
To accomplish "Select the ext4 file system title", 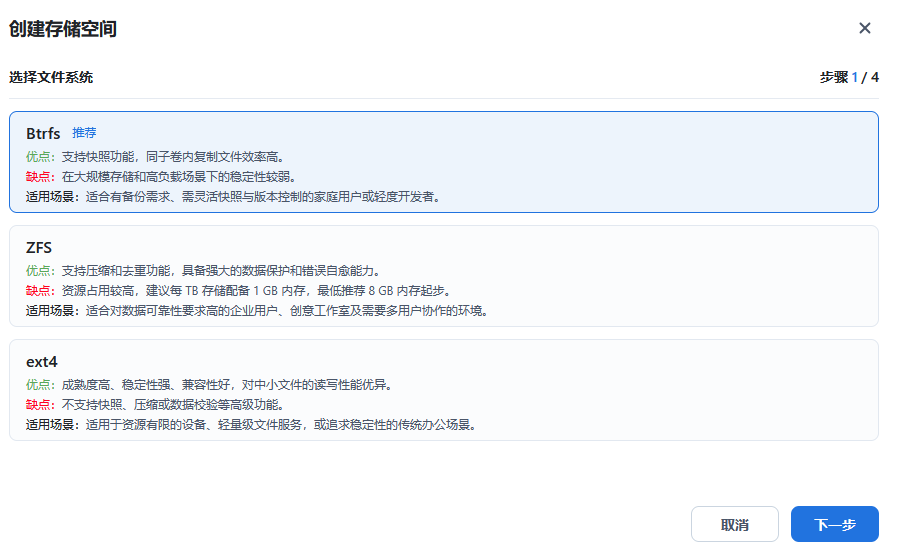I will point(42,362).
